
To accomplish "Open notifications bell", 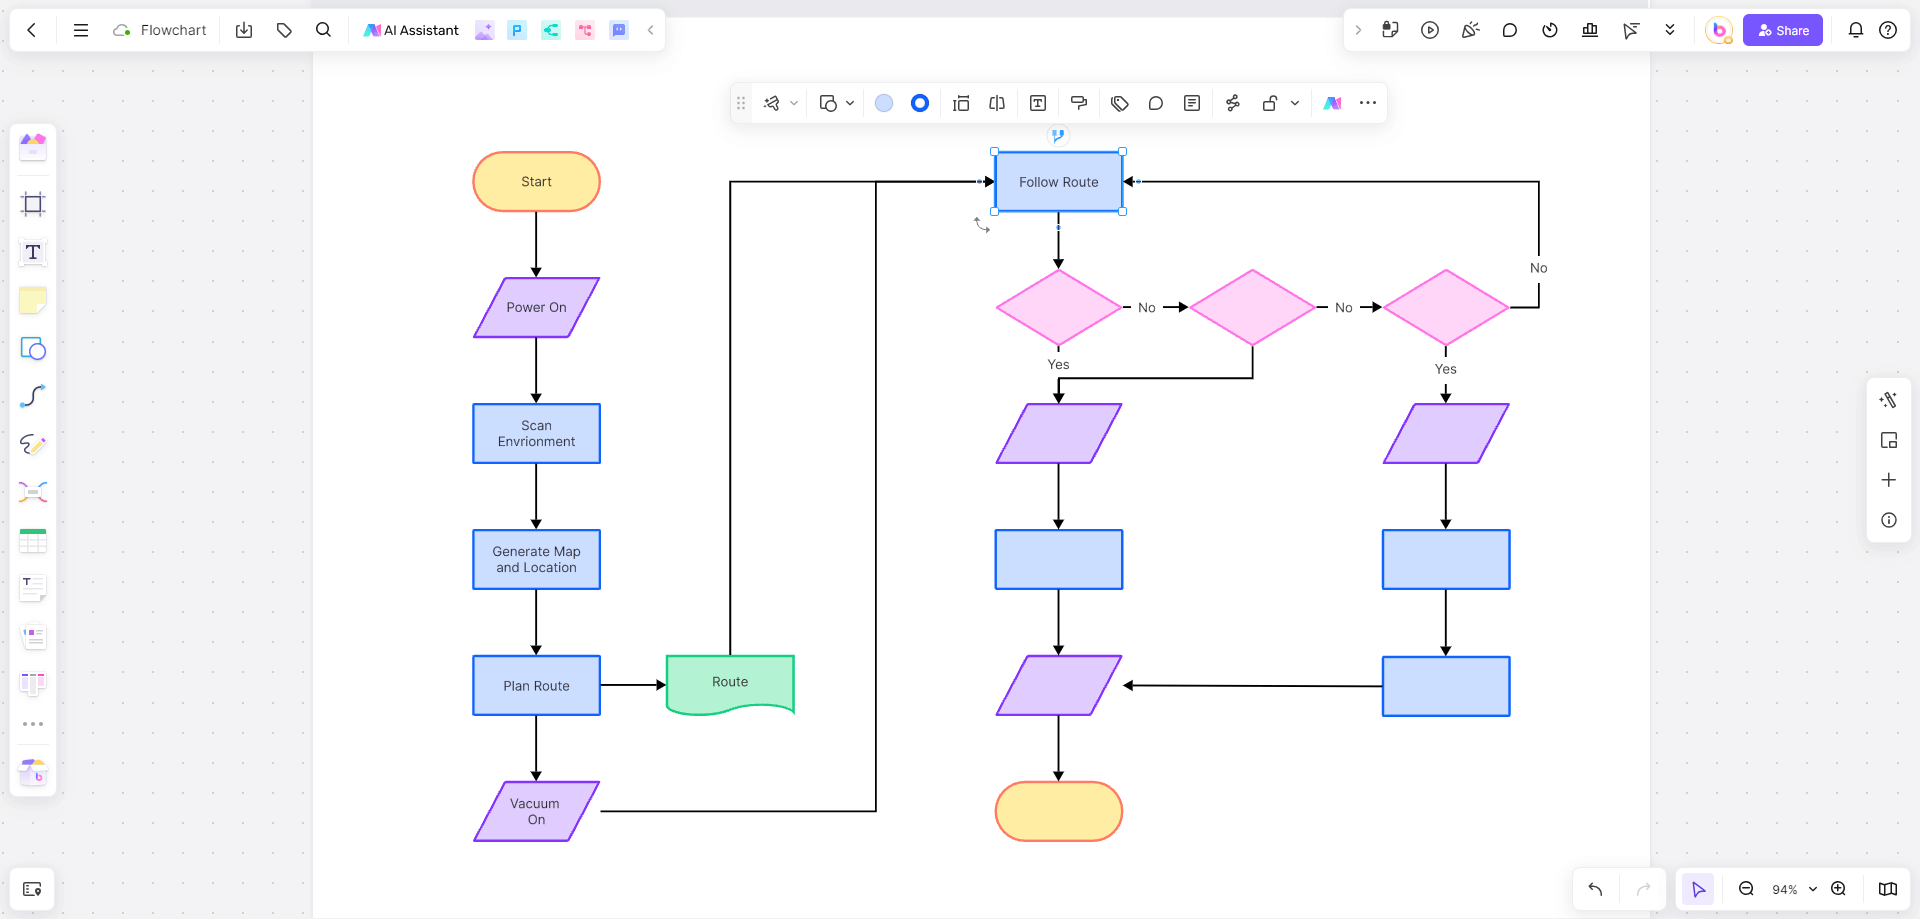I will [1856, 30].
